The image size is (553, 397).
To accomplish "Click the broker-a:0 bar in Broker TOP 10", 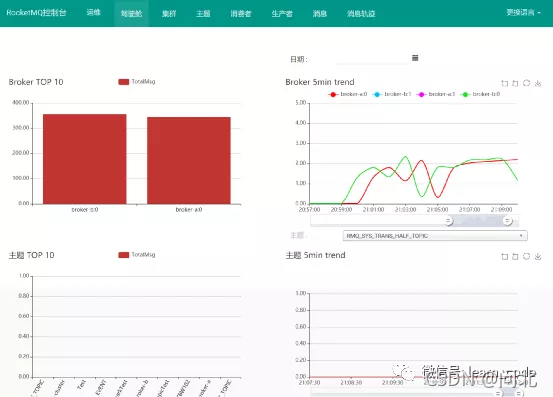I will pos(189,160).
